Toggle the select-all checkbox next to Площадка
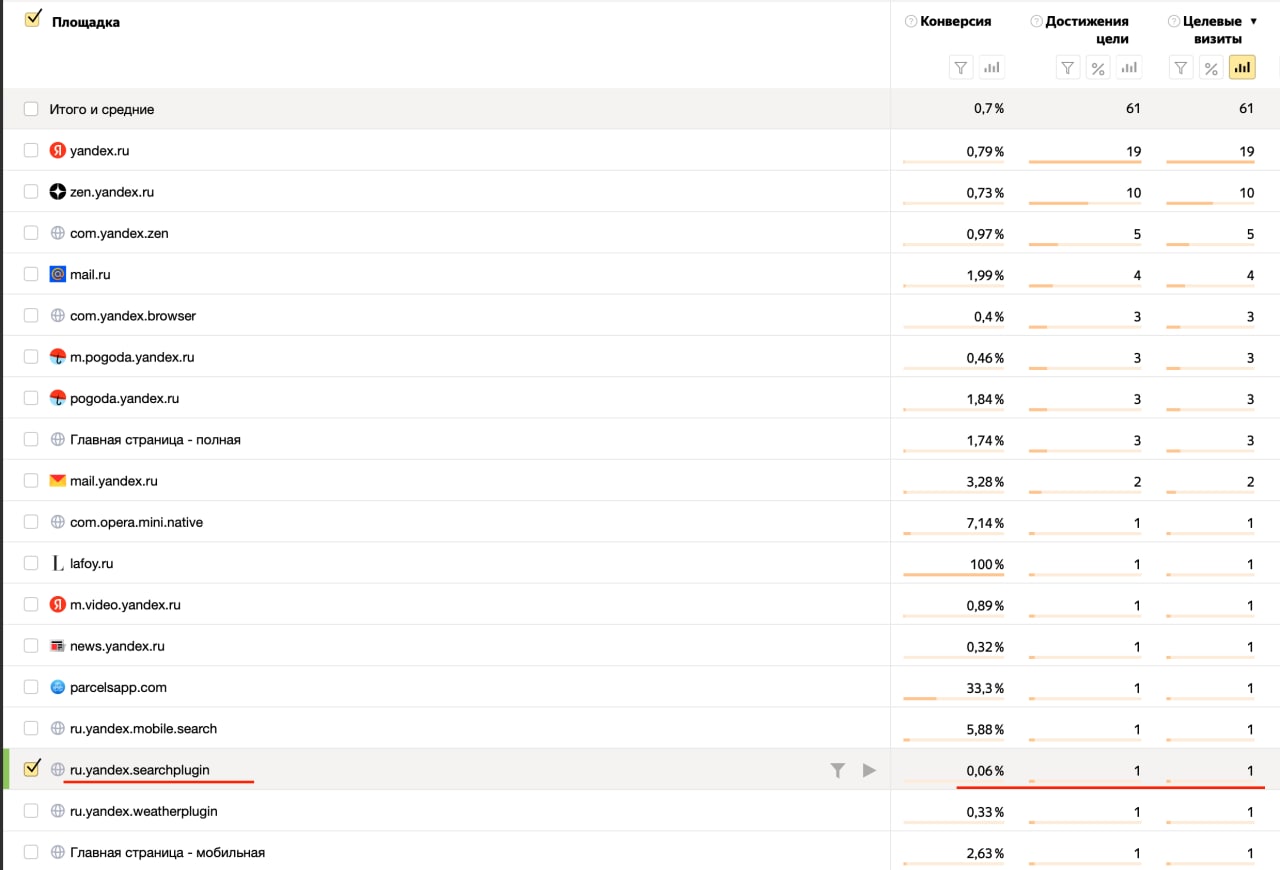This screenshot has width=1280, height=870. coord(32,18)
